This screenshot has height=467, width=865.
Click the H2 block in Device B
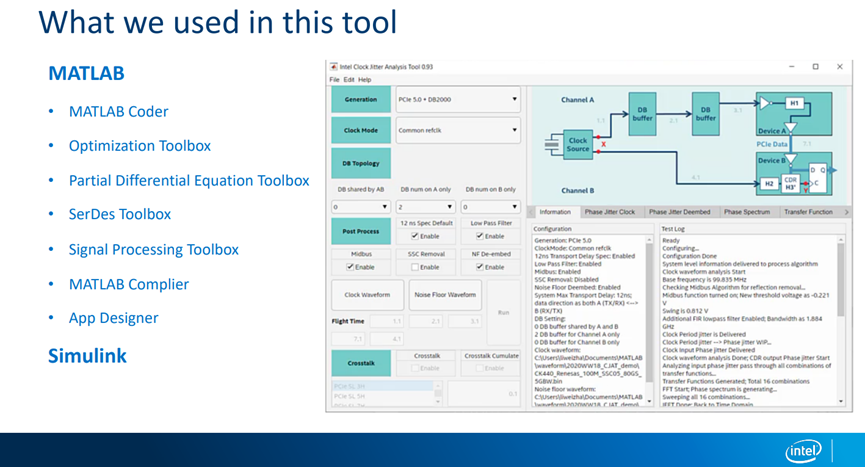coord(768,184)
